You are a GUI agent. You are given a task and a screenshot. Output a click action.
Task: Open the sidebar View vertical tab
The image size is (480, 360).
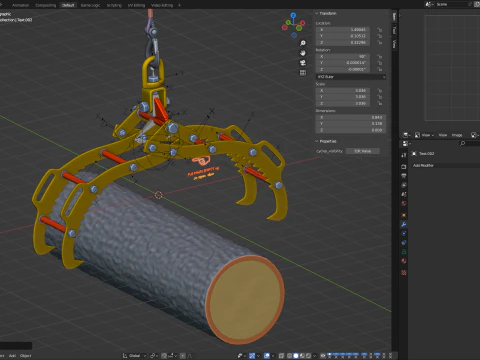coord(394,44)
